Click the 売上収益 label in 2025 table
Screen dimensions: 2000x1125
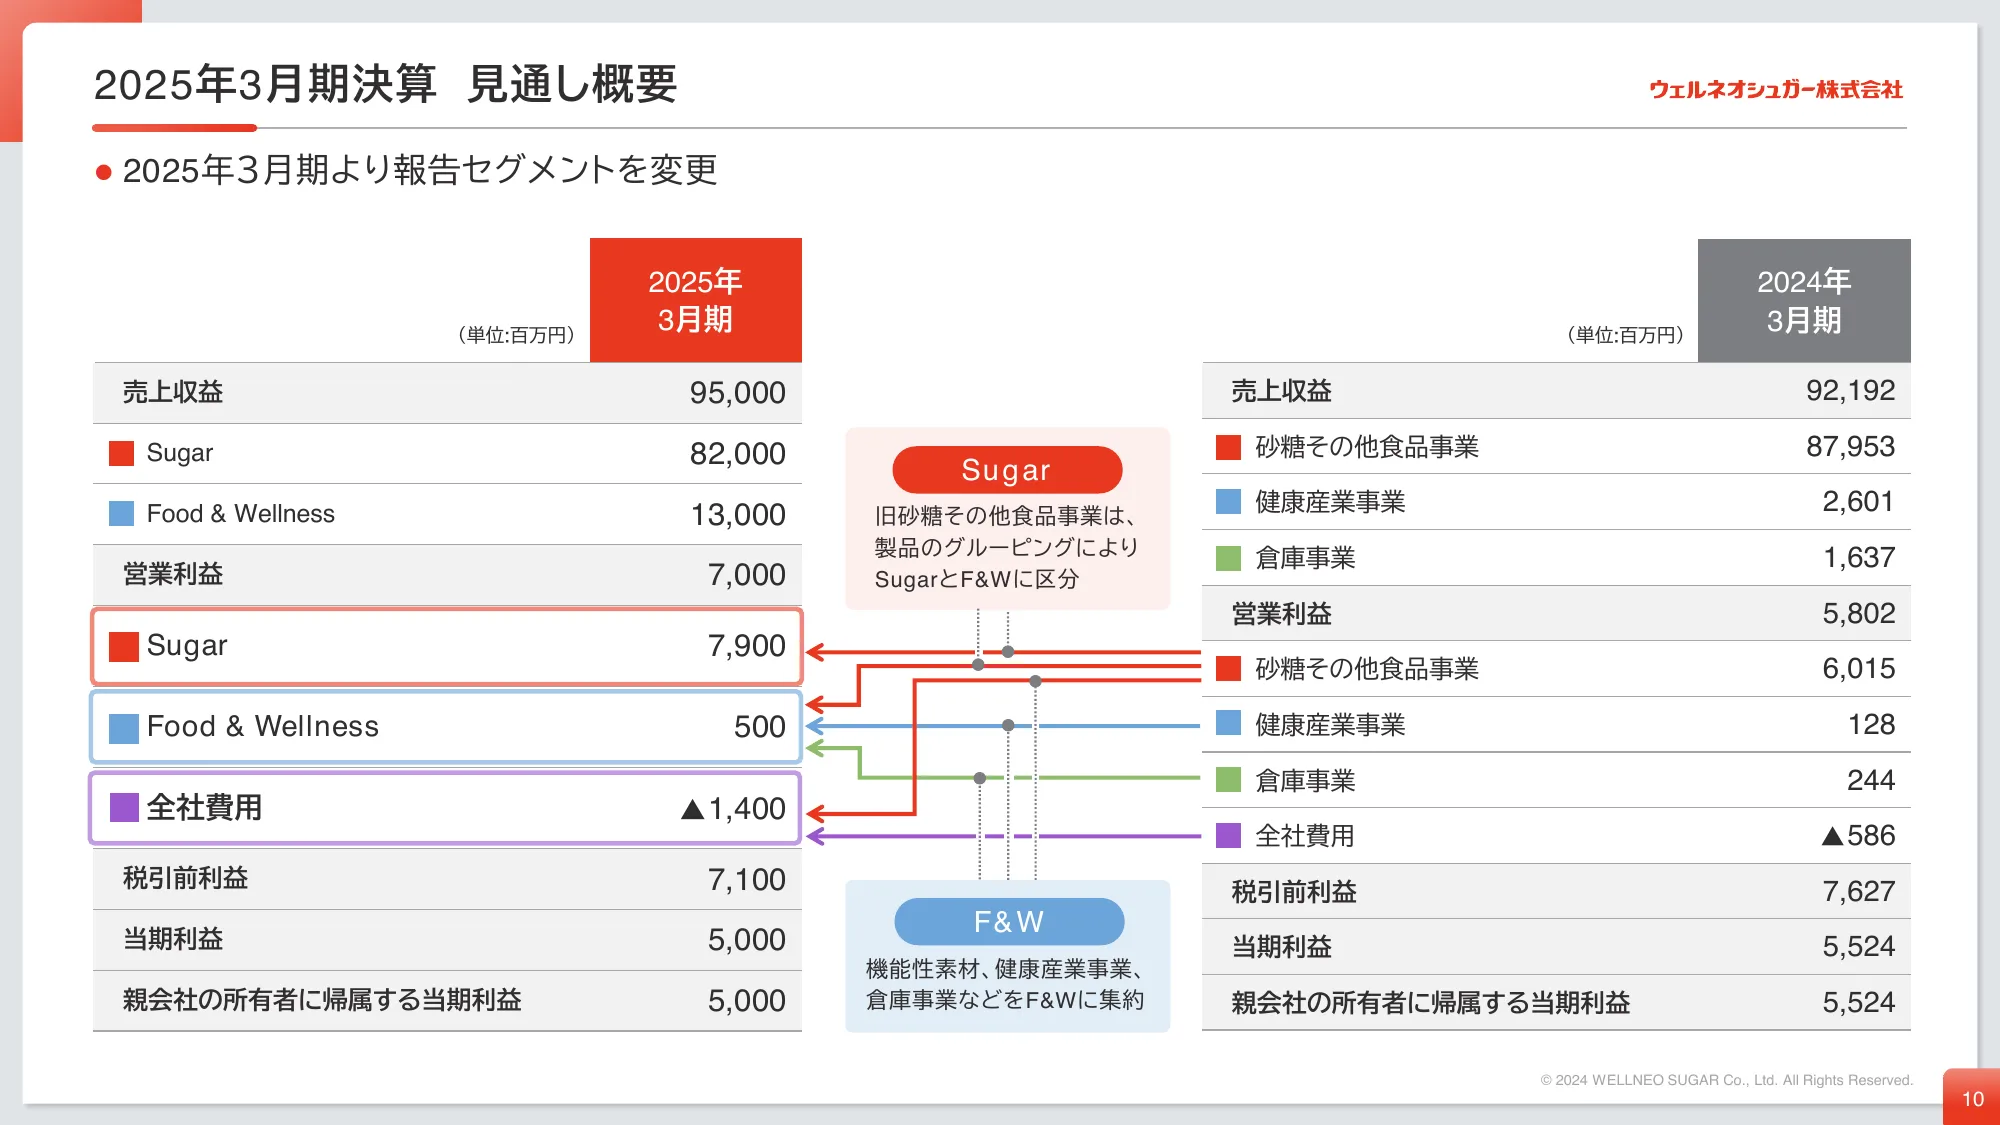tap(172, 392)
